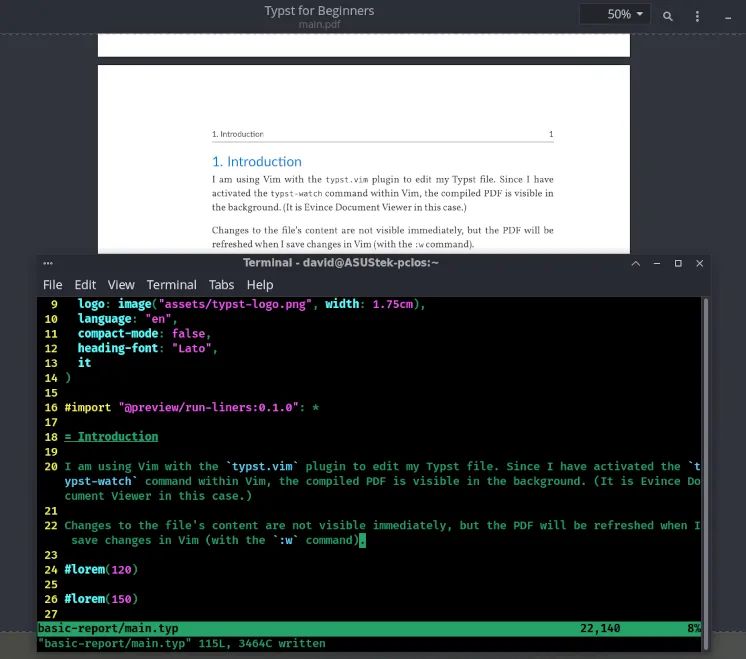
Task: Minimize the Evince document viewer window
Action: point(727,18)
